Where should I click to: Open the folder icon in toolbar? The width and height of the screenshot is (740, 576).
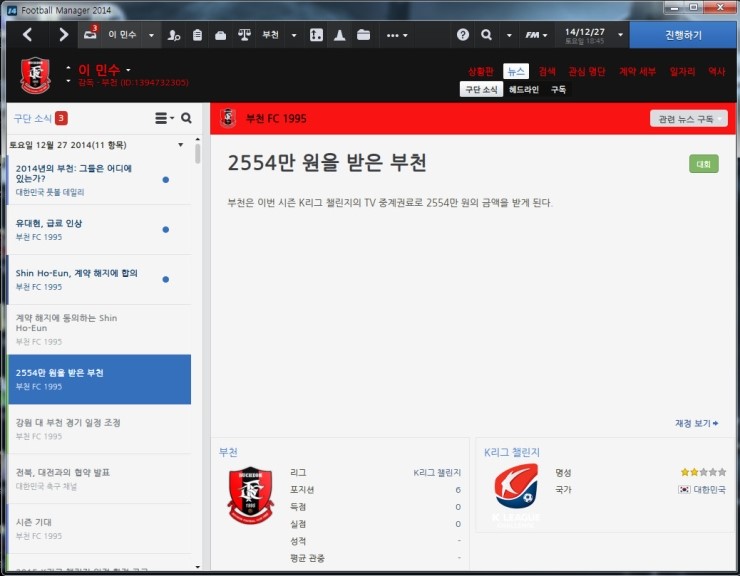(x=363, y=35)
